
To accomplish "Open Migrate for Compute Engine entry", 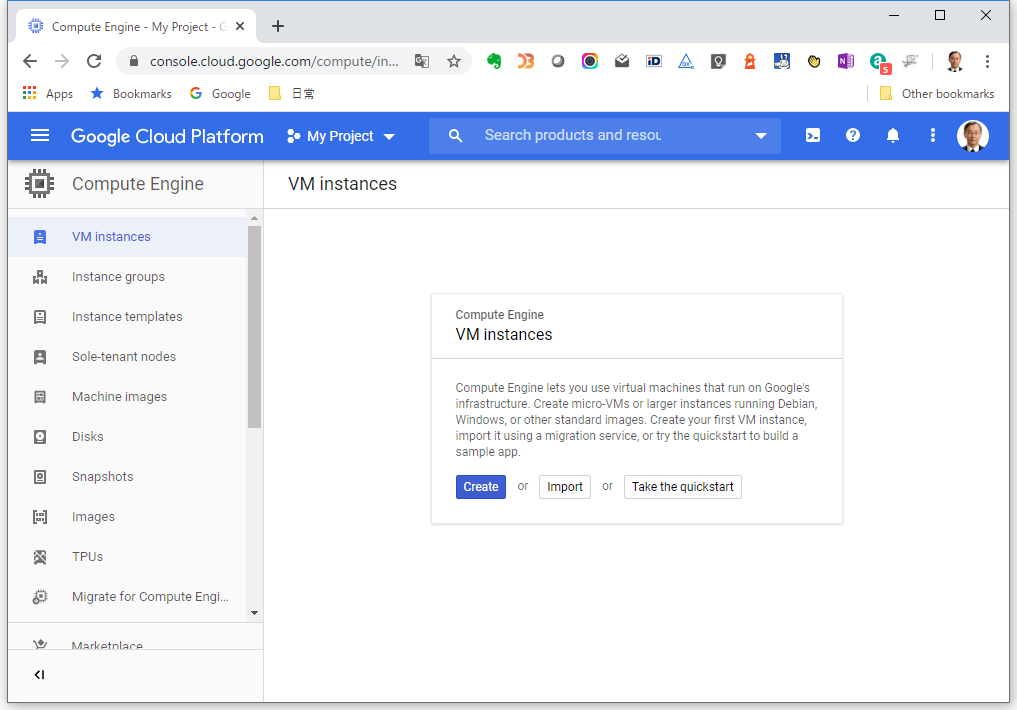I will (128, 597).
